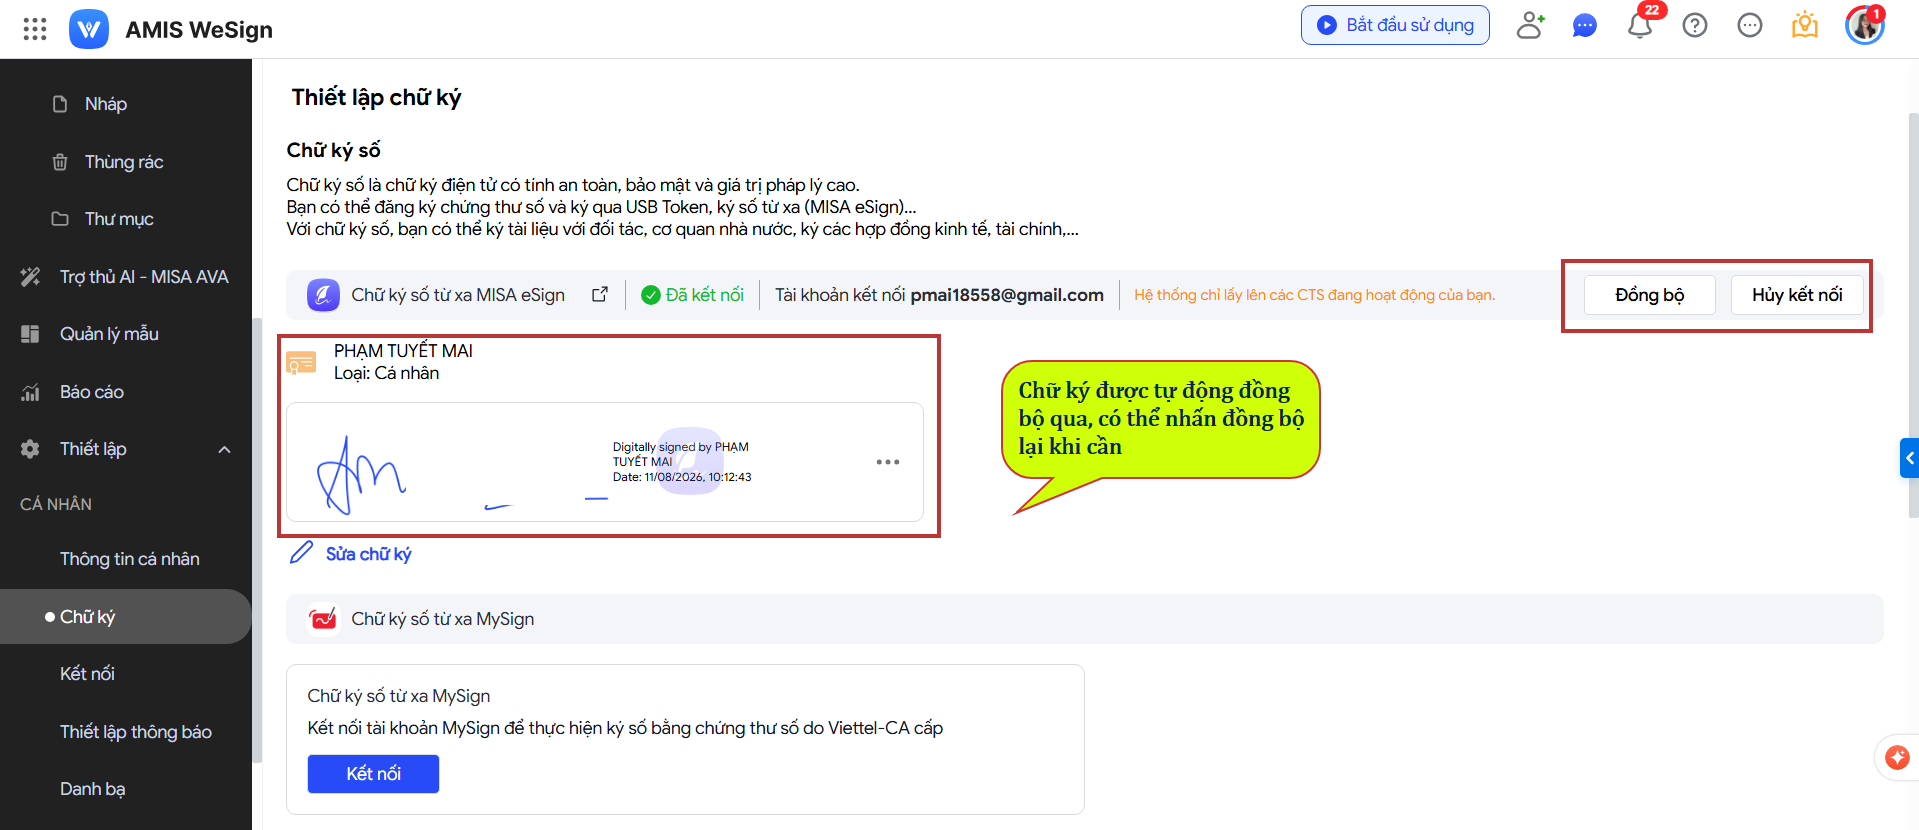Click the PHẠM TUYẾT MAI certificate name

point(403,351)
